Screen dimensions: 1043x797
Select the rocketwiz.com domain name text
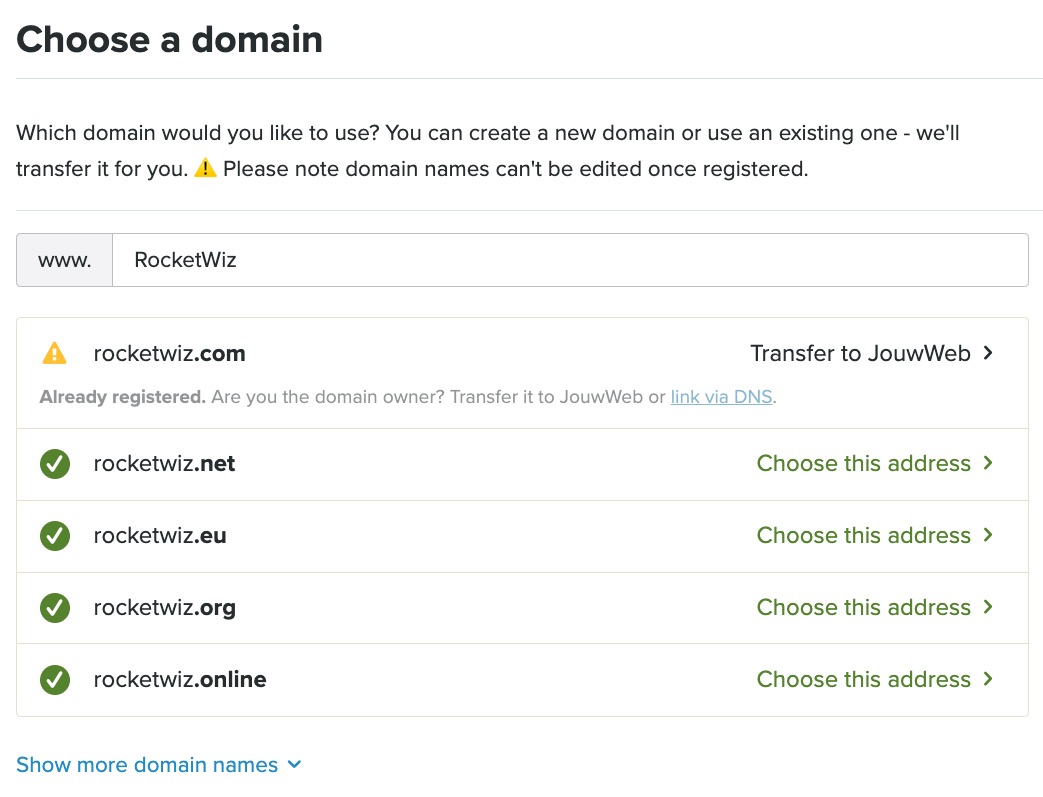click(x=169, y=353)
